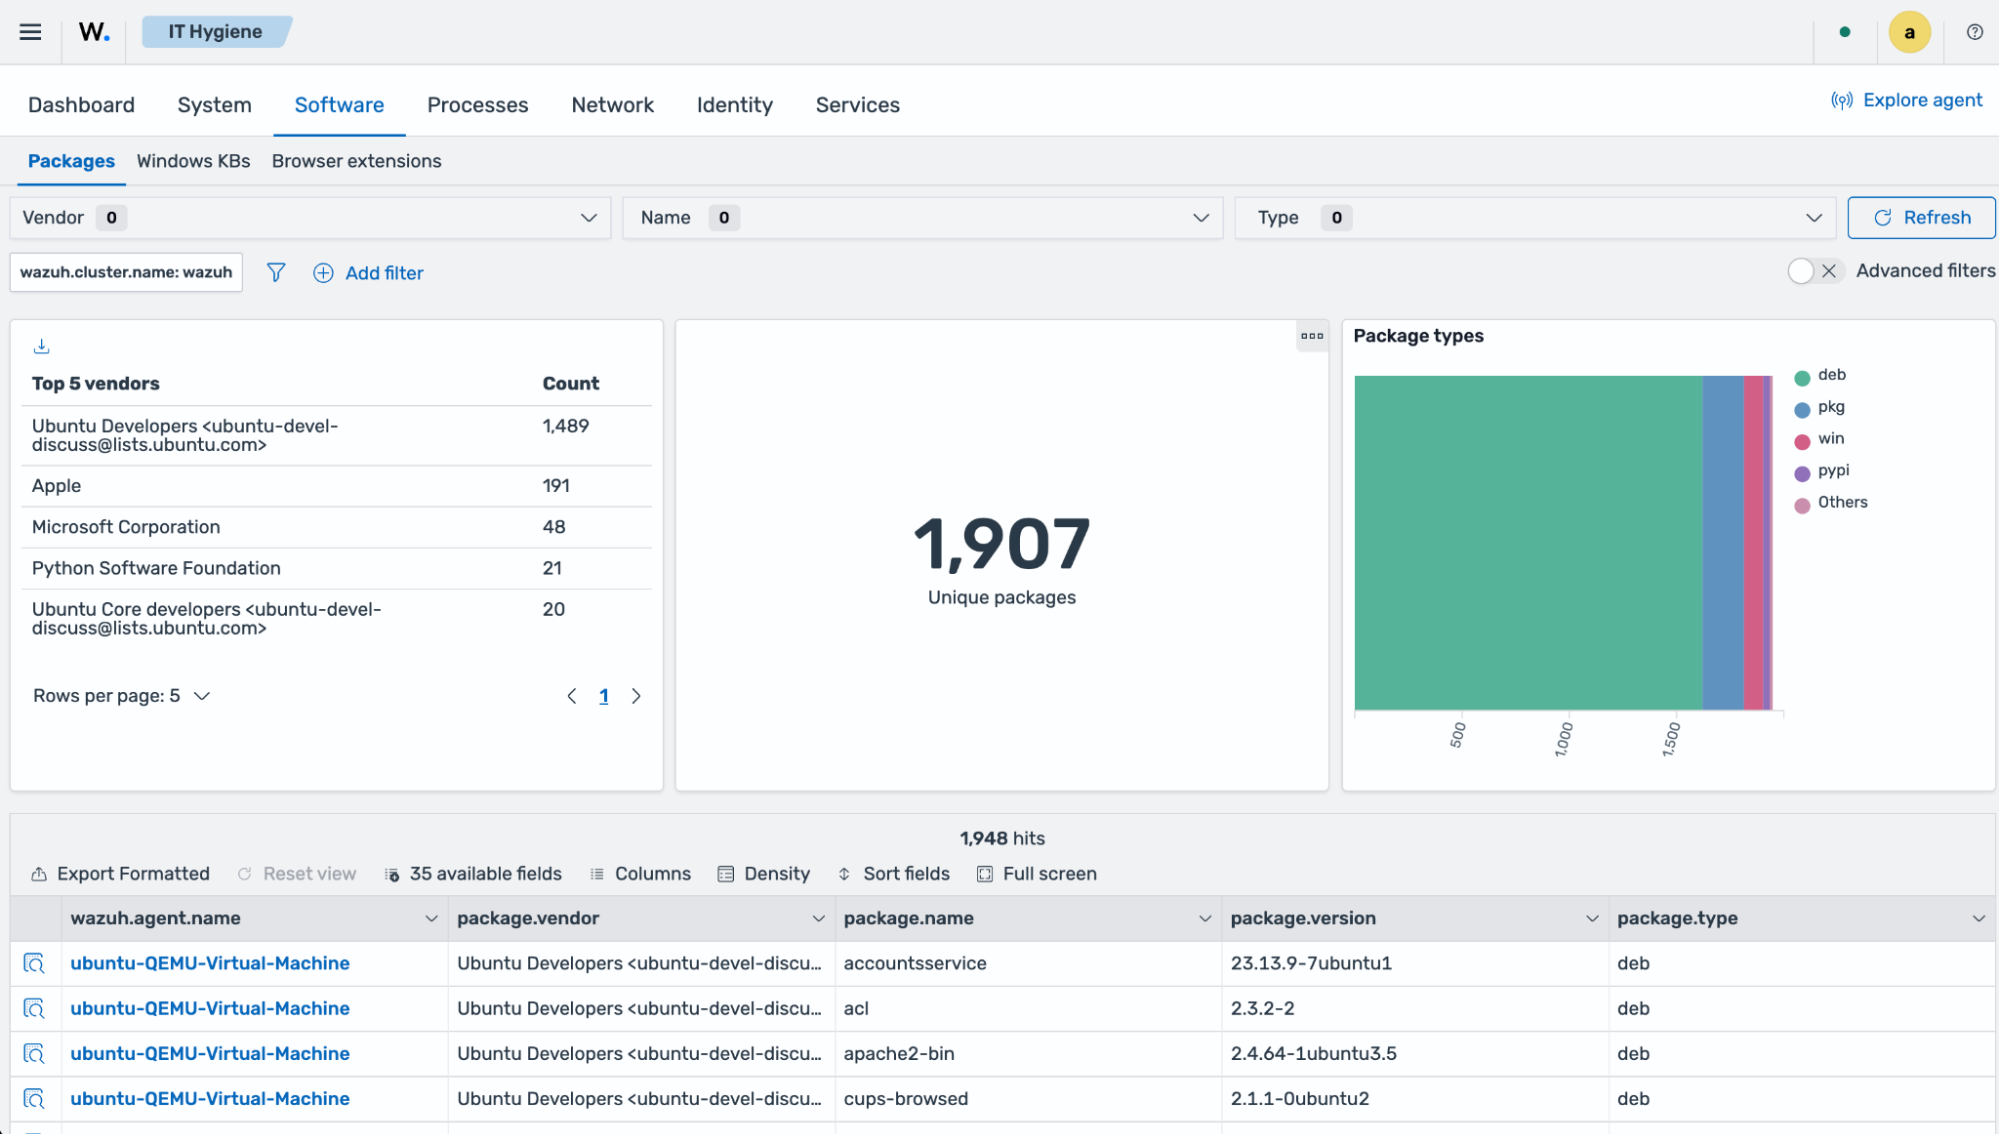This screenshot has height=1135, width=1999.
Task: Click the Wazuh W. logo
Action: 94,32
